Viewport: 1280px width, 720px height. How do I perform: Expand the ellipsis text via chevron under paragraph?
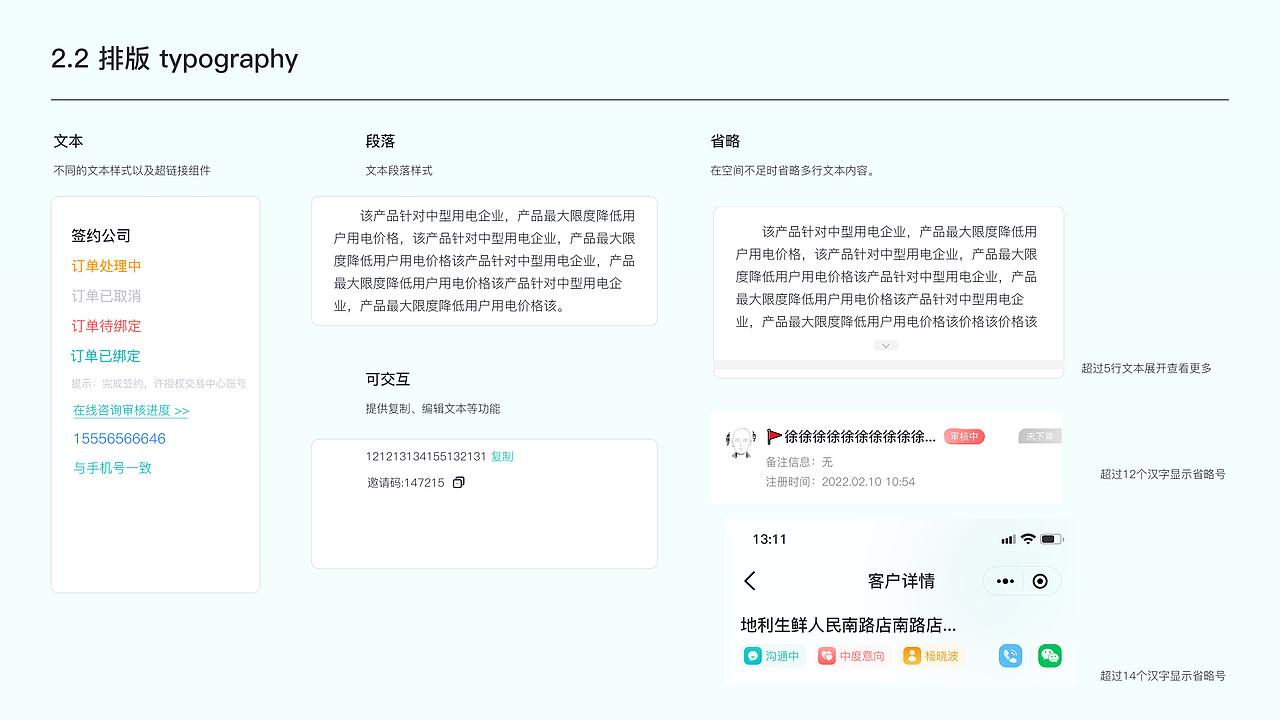click(885, 345)
